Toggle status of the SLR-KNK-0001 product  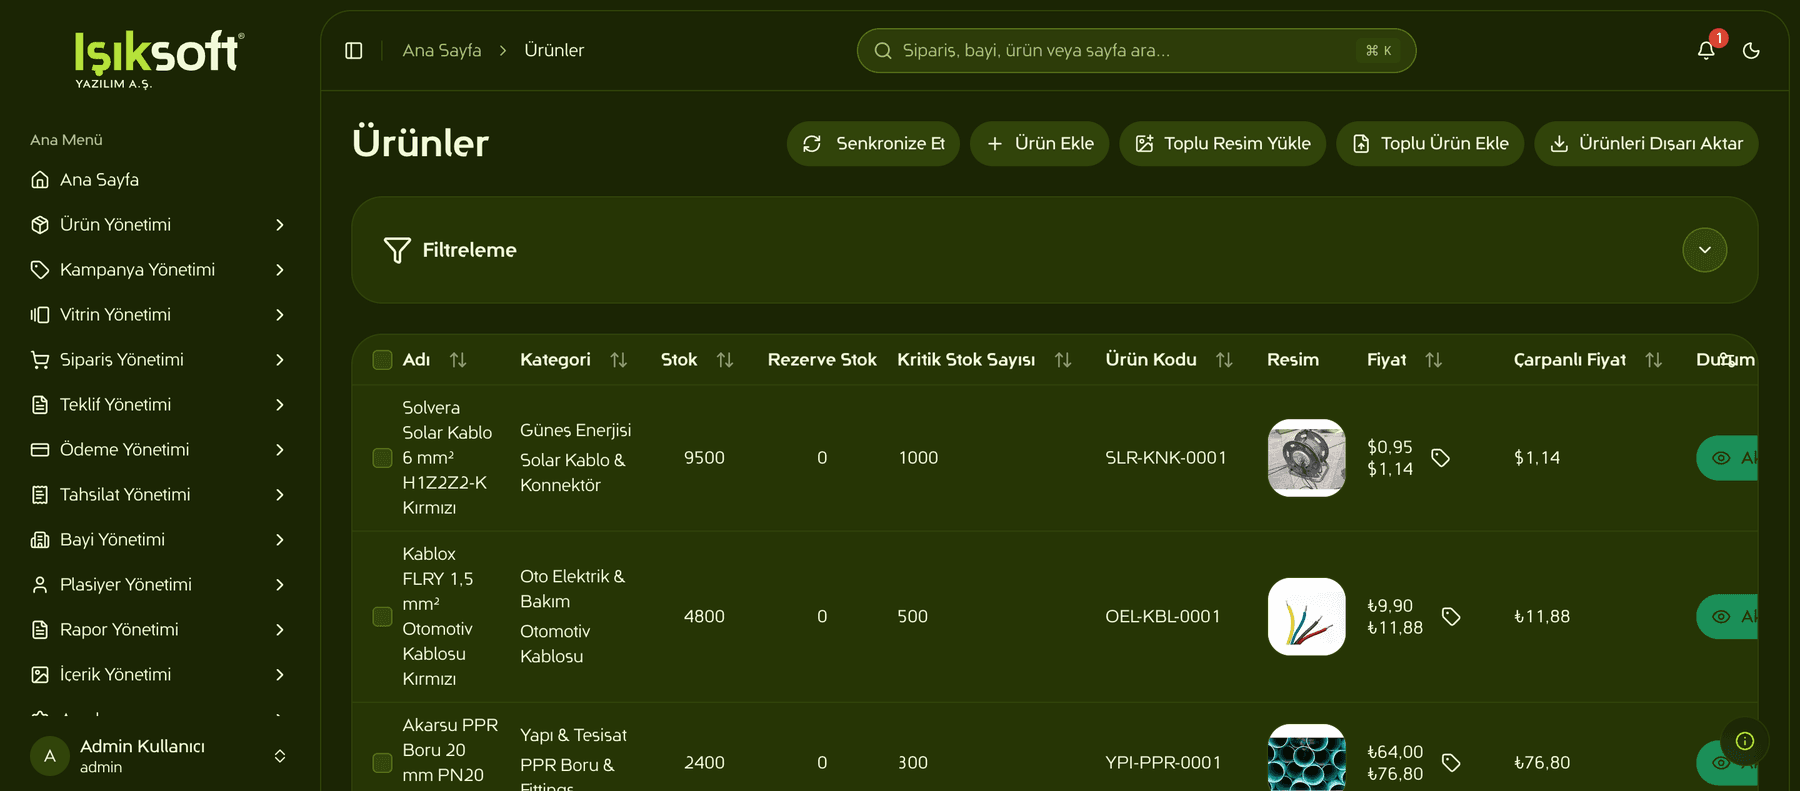click(1727, 458)
